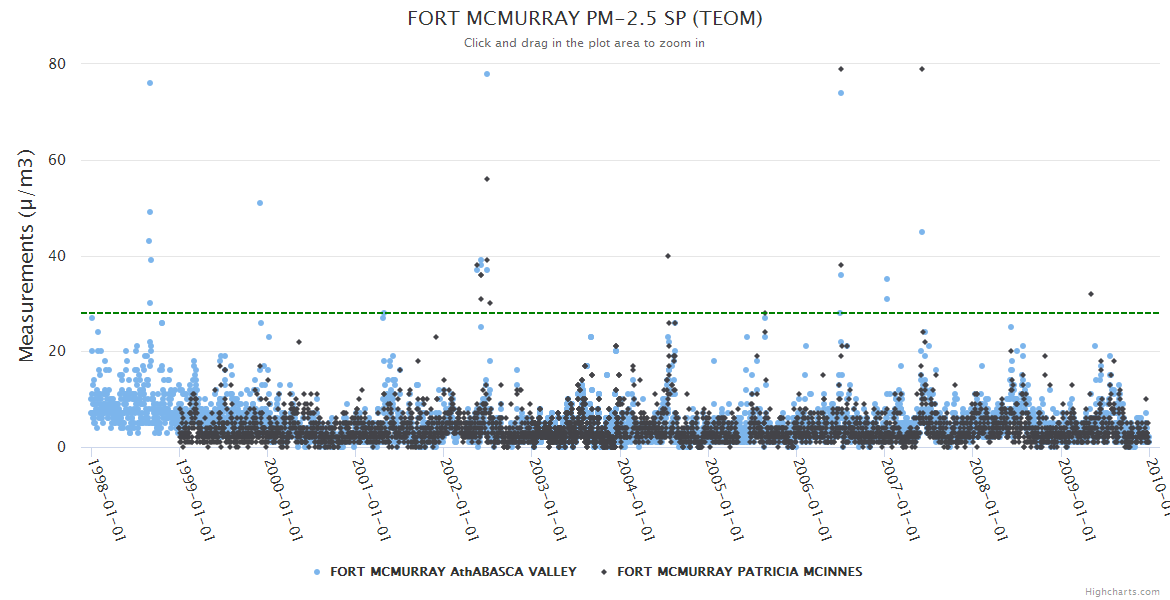The image size is (1170, 600).
Task: Click the Measurements (µ/m3) y-axis title
Action: [x=28, y=255]
